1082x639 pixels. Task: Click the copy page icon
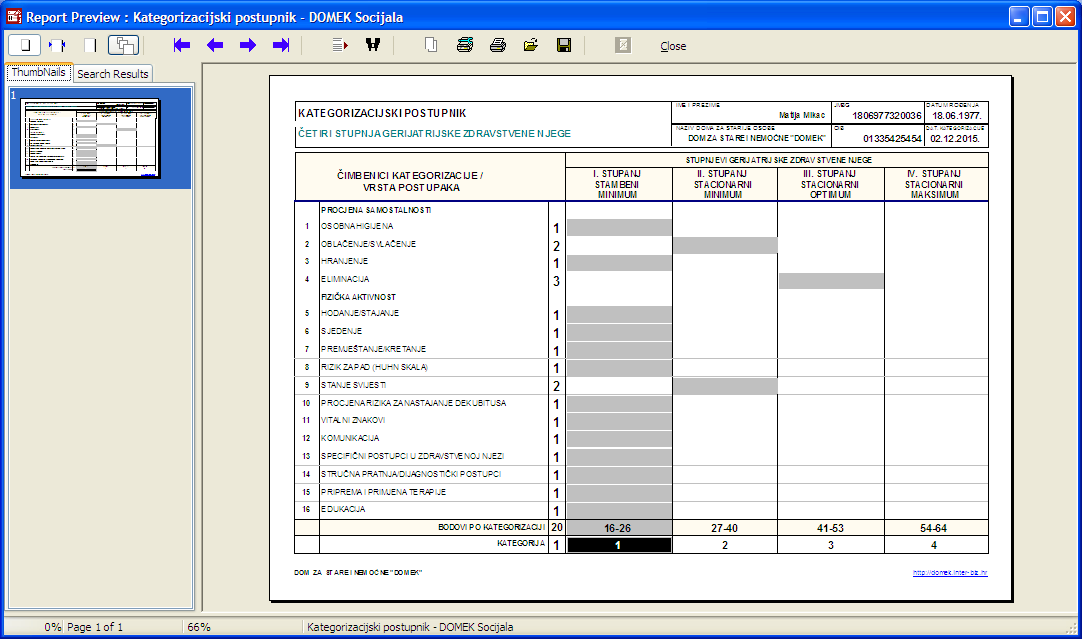[x=432, y=45]
